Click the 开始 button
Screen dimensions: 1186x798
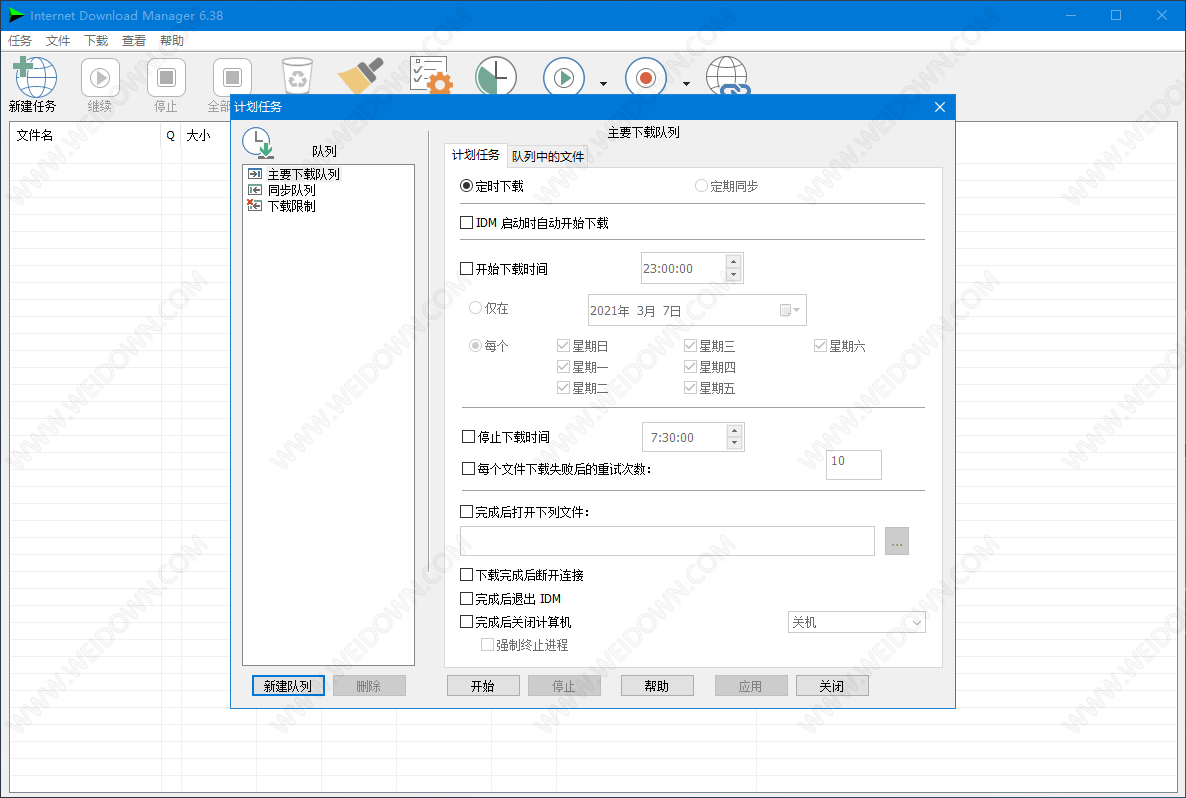click(x=483, y=686)
